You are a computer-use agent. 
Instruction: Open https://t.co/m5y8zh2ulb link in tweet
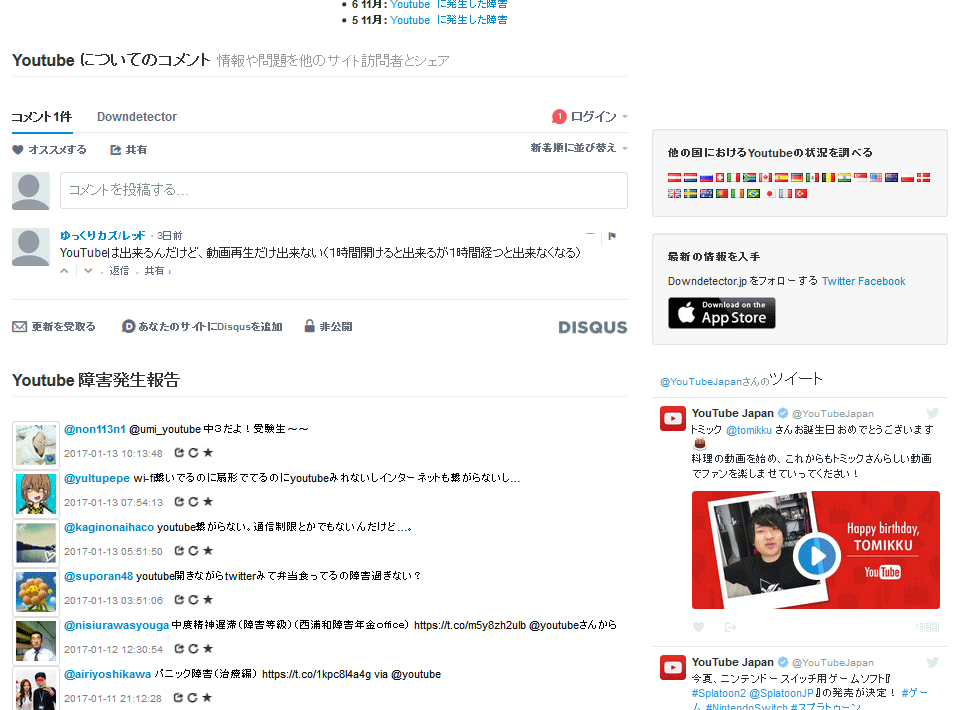(x=470, y=625)
